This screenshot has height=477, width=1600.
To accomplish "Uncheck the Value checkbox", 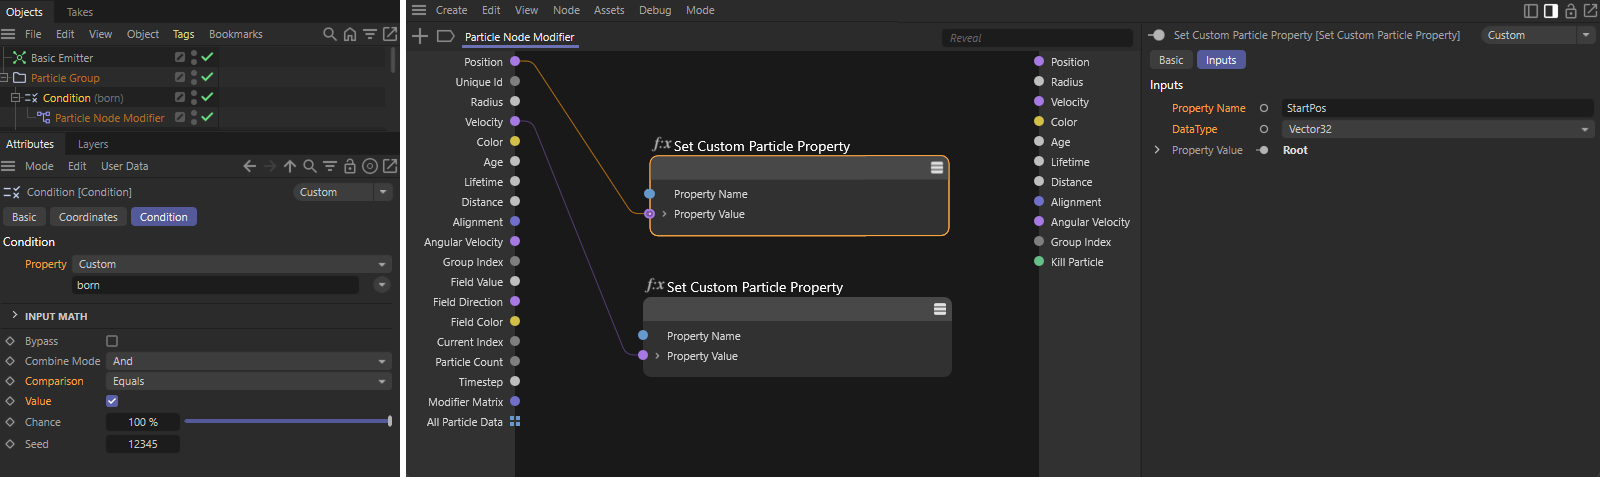I will coord(112,401).
